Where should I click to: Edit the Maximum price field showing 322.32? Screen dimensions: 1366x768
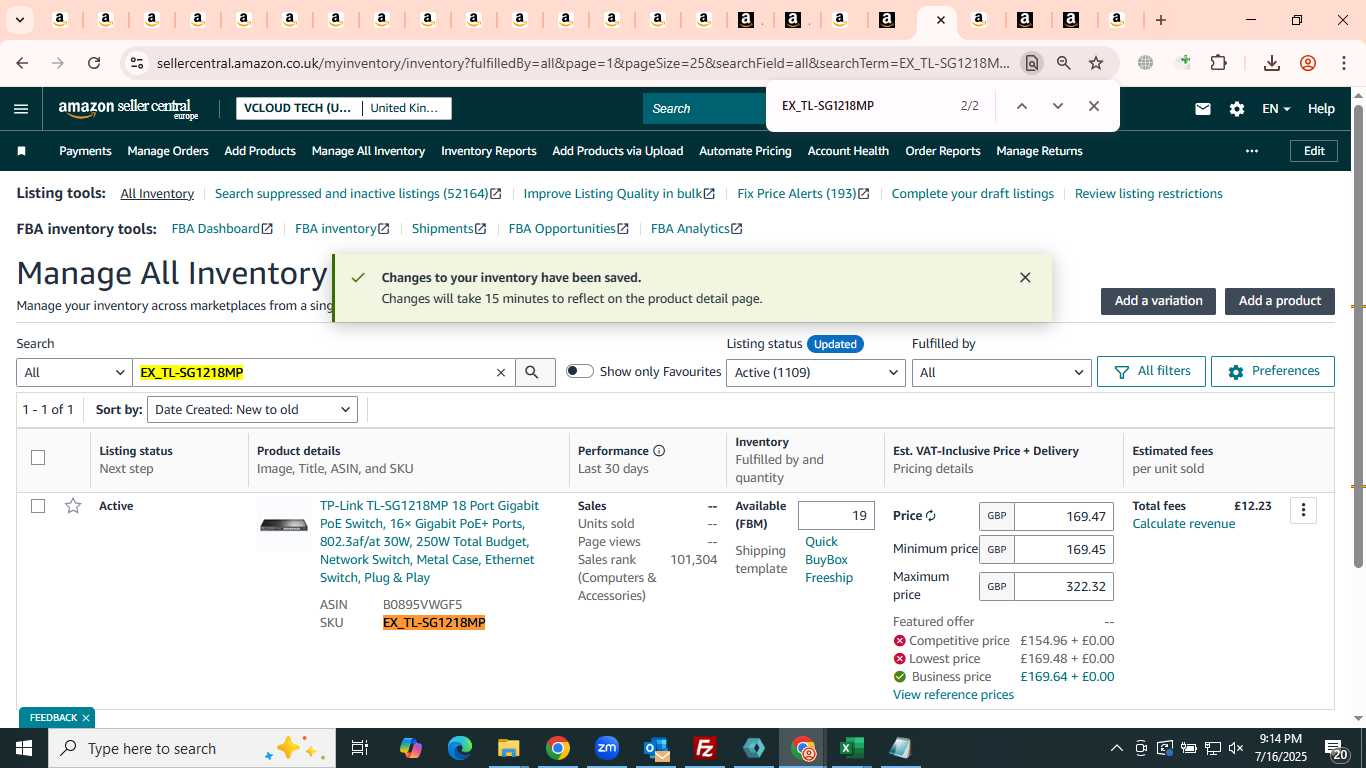click(x=1064, y=587)
